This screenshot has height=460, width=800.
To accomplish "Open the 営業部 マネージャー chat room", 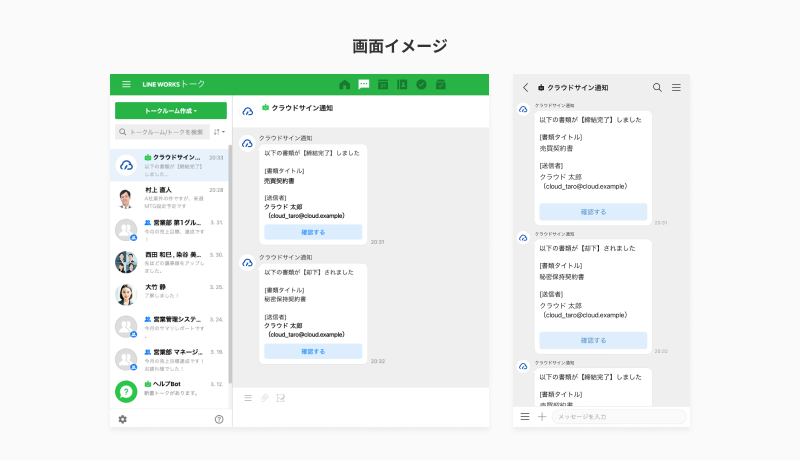I will point(169,360).
